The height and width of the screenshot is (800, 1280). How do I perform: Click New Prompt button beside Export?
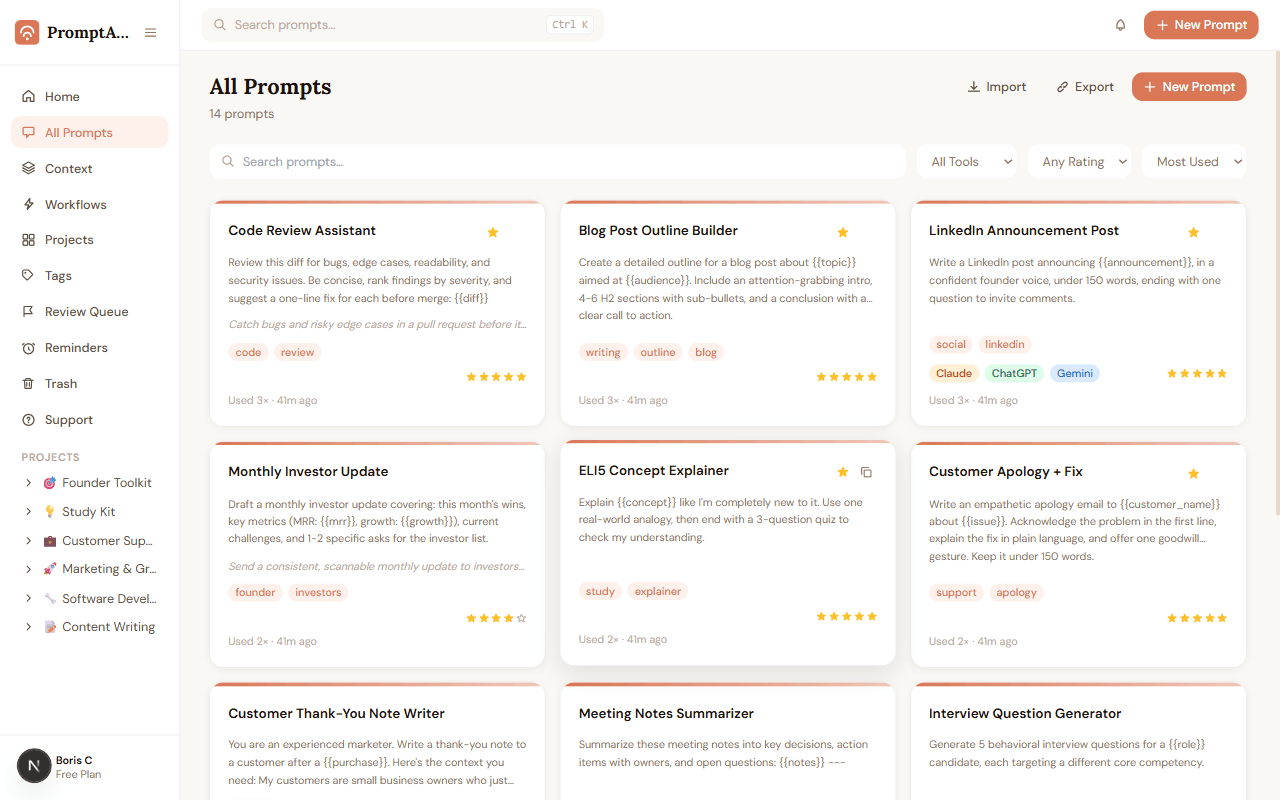1189,87
